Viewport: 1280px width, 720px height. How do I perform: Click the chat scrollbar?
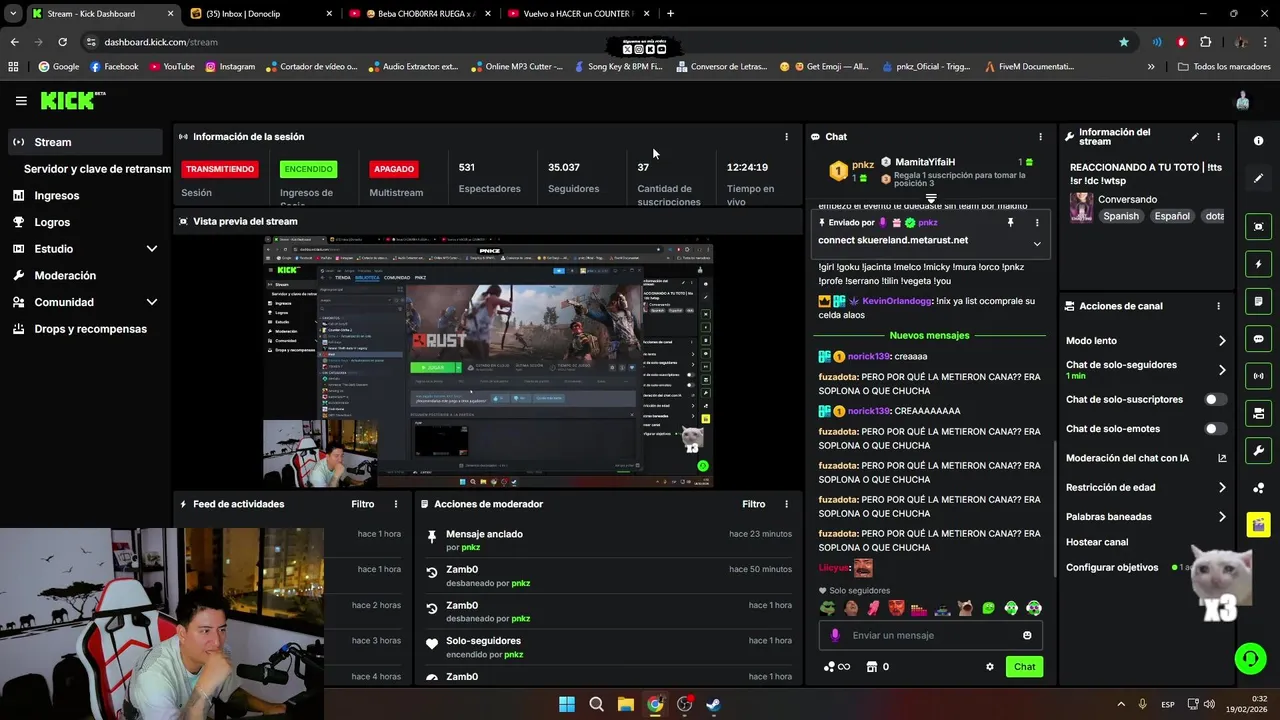click(1055, 507)
